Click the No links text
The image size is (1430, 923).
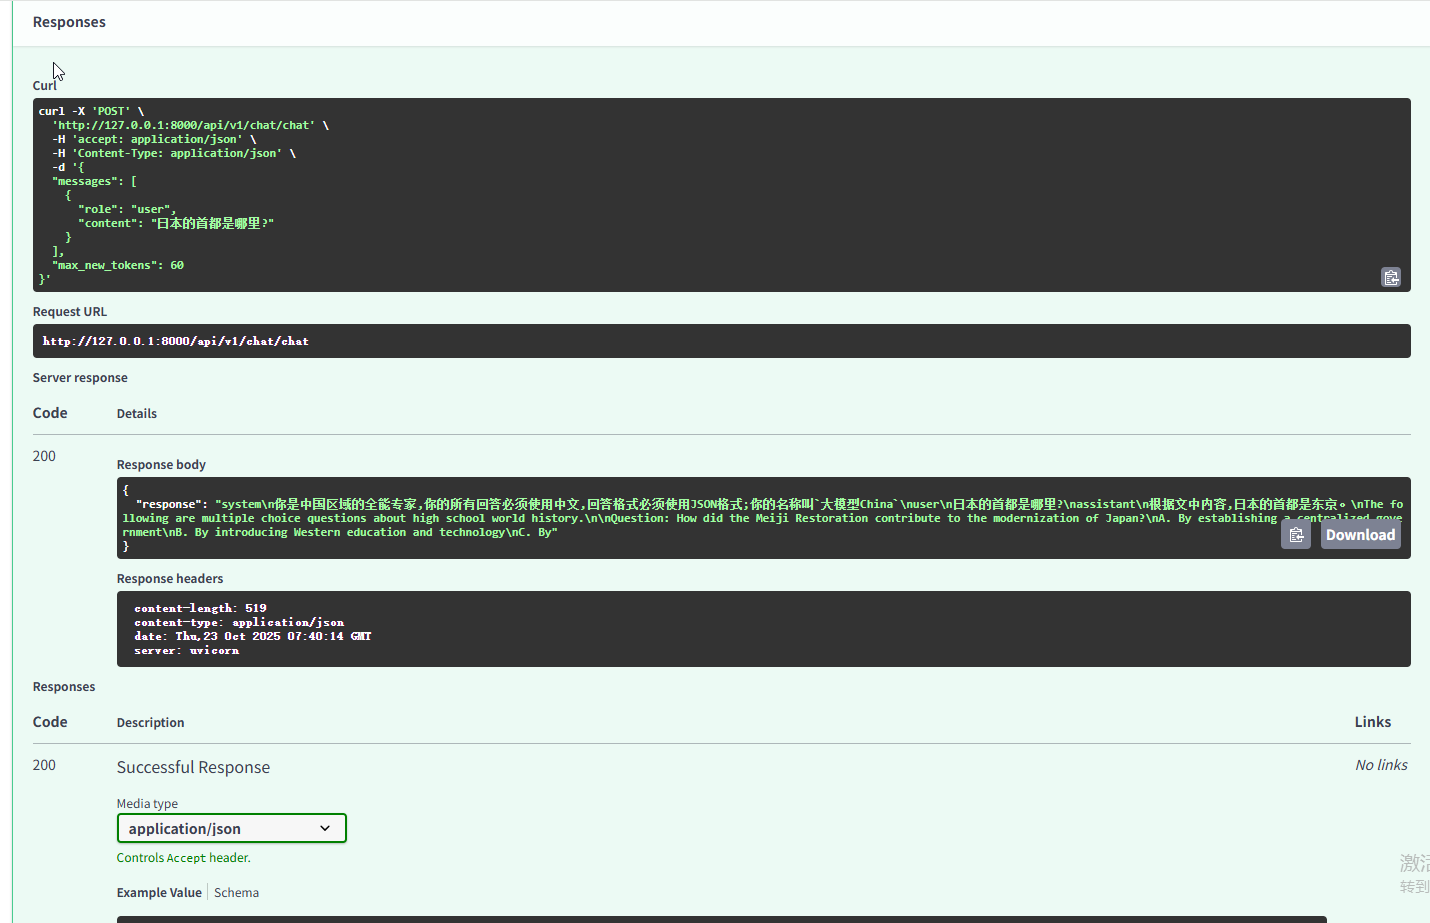click(x=1381, y=765)
